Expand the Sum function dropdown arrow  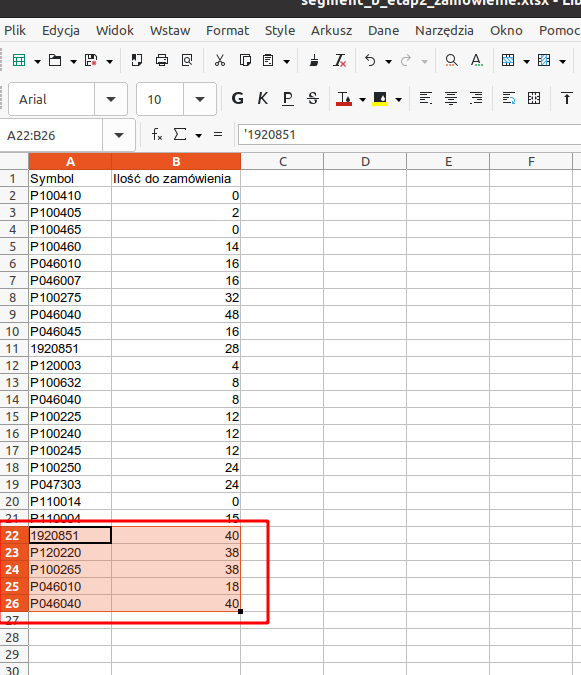(x=198, y=136)
